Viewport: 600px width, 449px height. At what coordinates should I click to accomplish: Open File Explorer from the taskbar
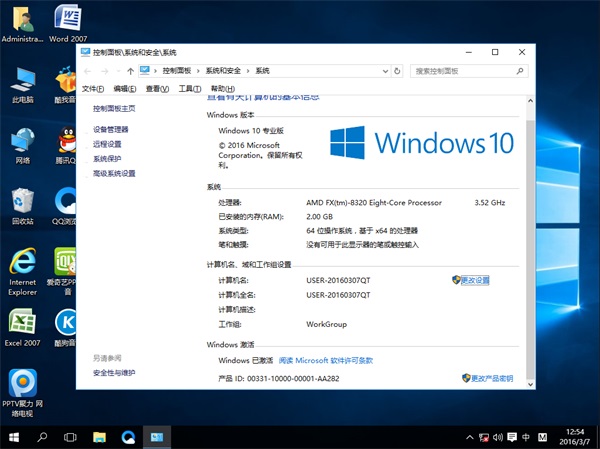click(x=99, y=438)
